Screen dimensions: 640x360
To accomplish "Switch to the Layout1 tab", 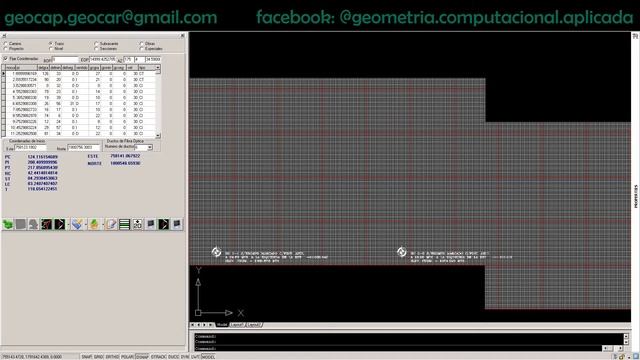I will coord(237,325).
